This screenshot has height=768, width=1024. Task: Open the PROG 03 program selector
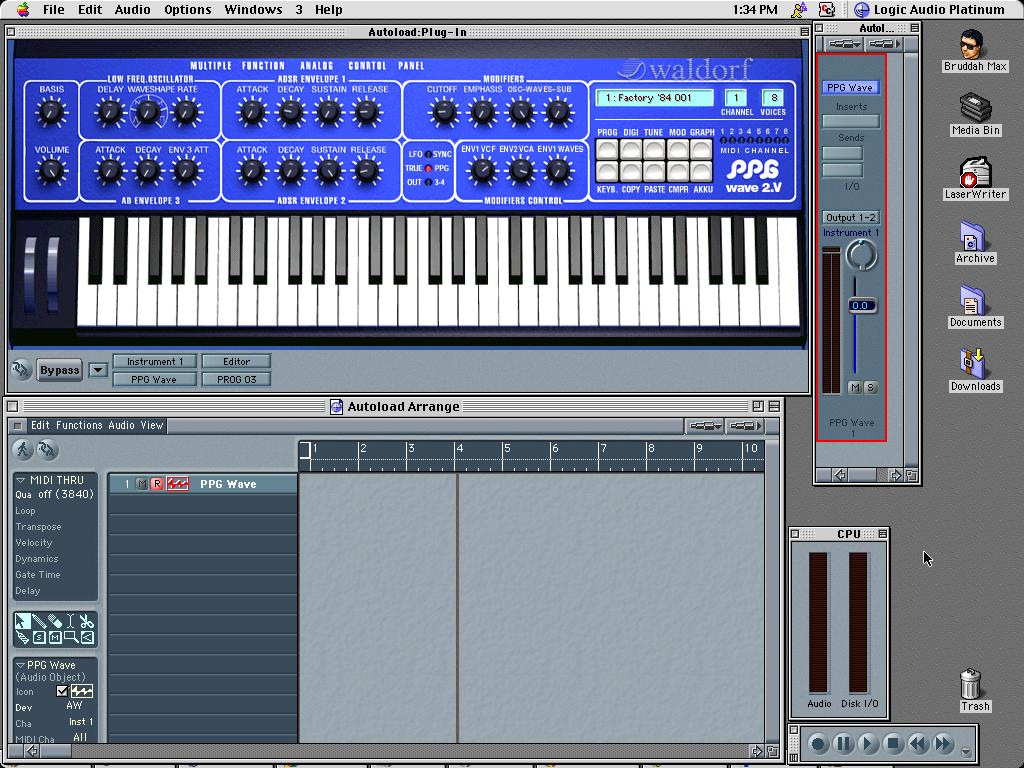236,379
